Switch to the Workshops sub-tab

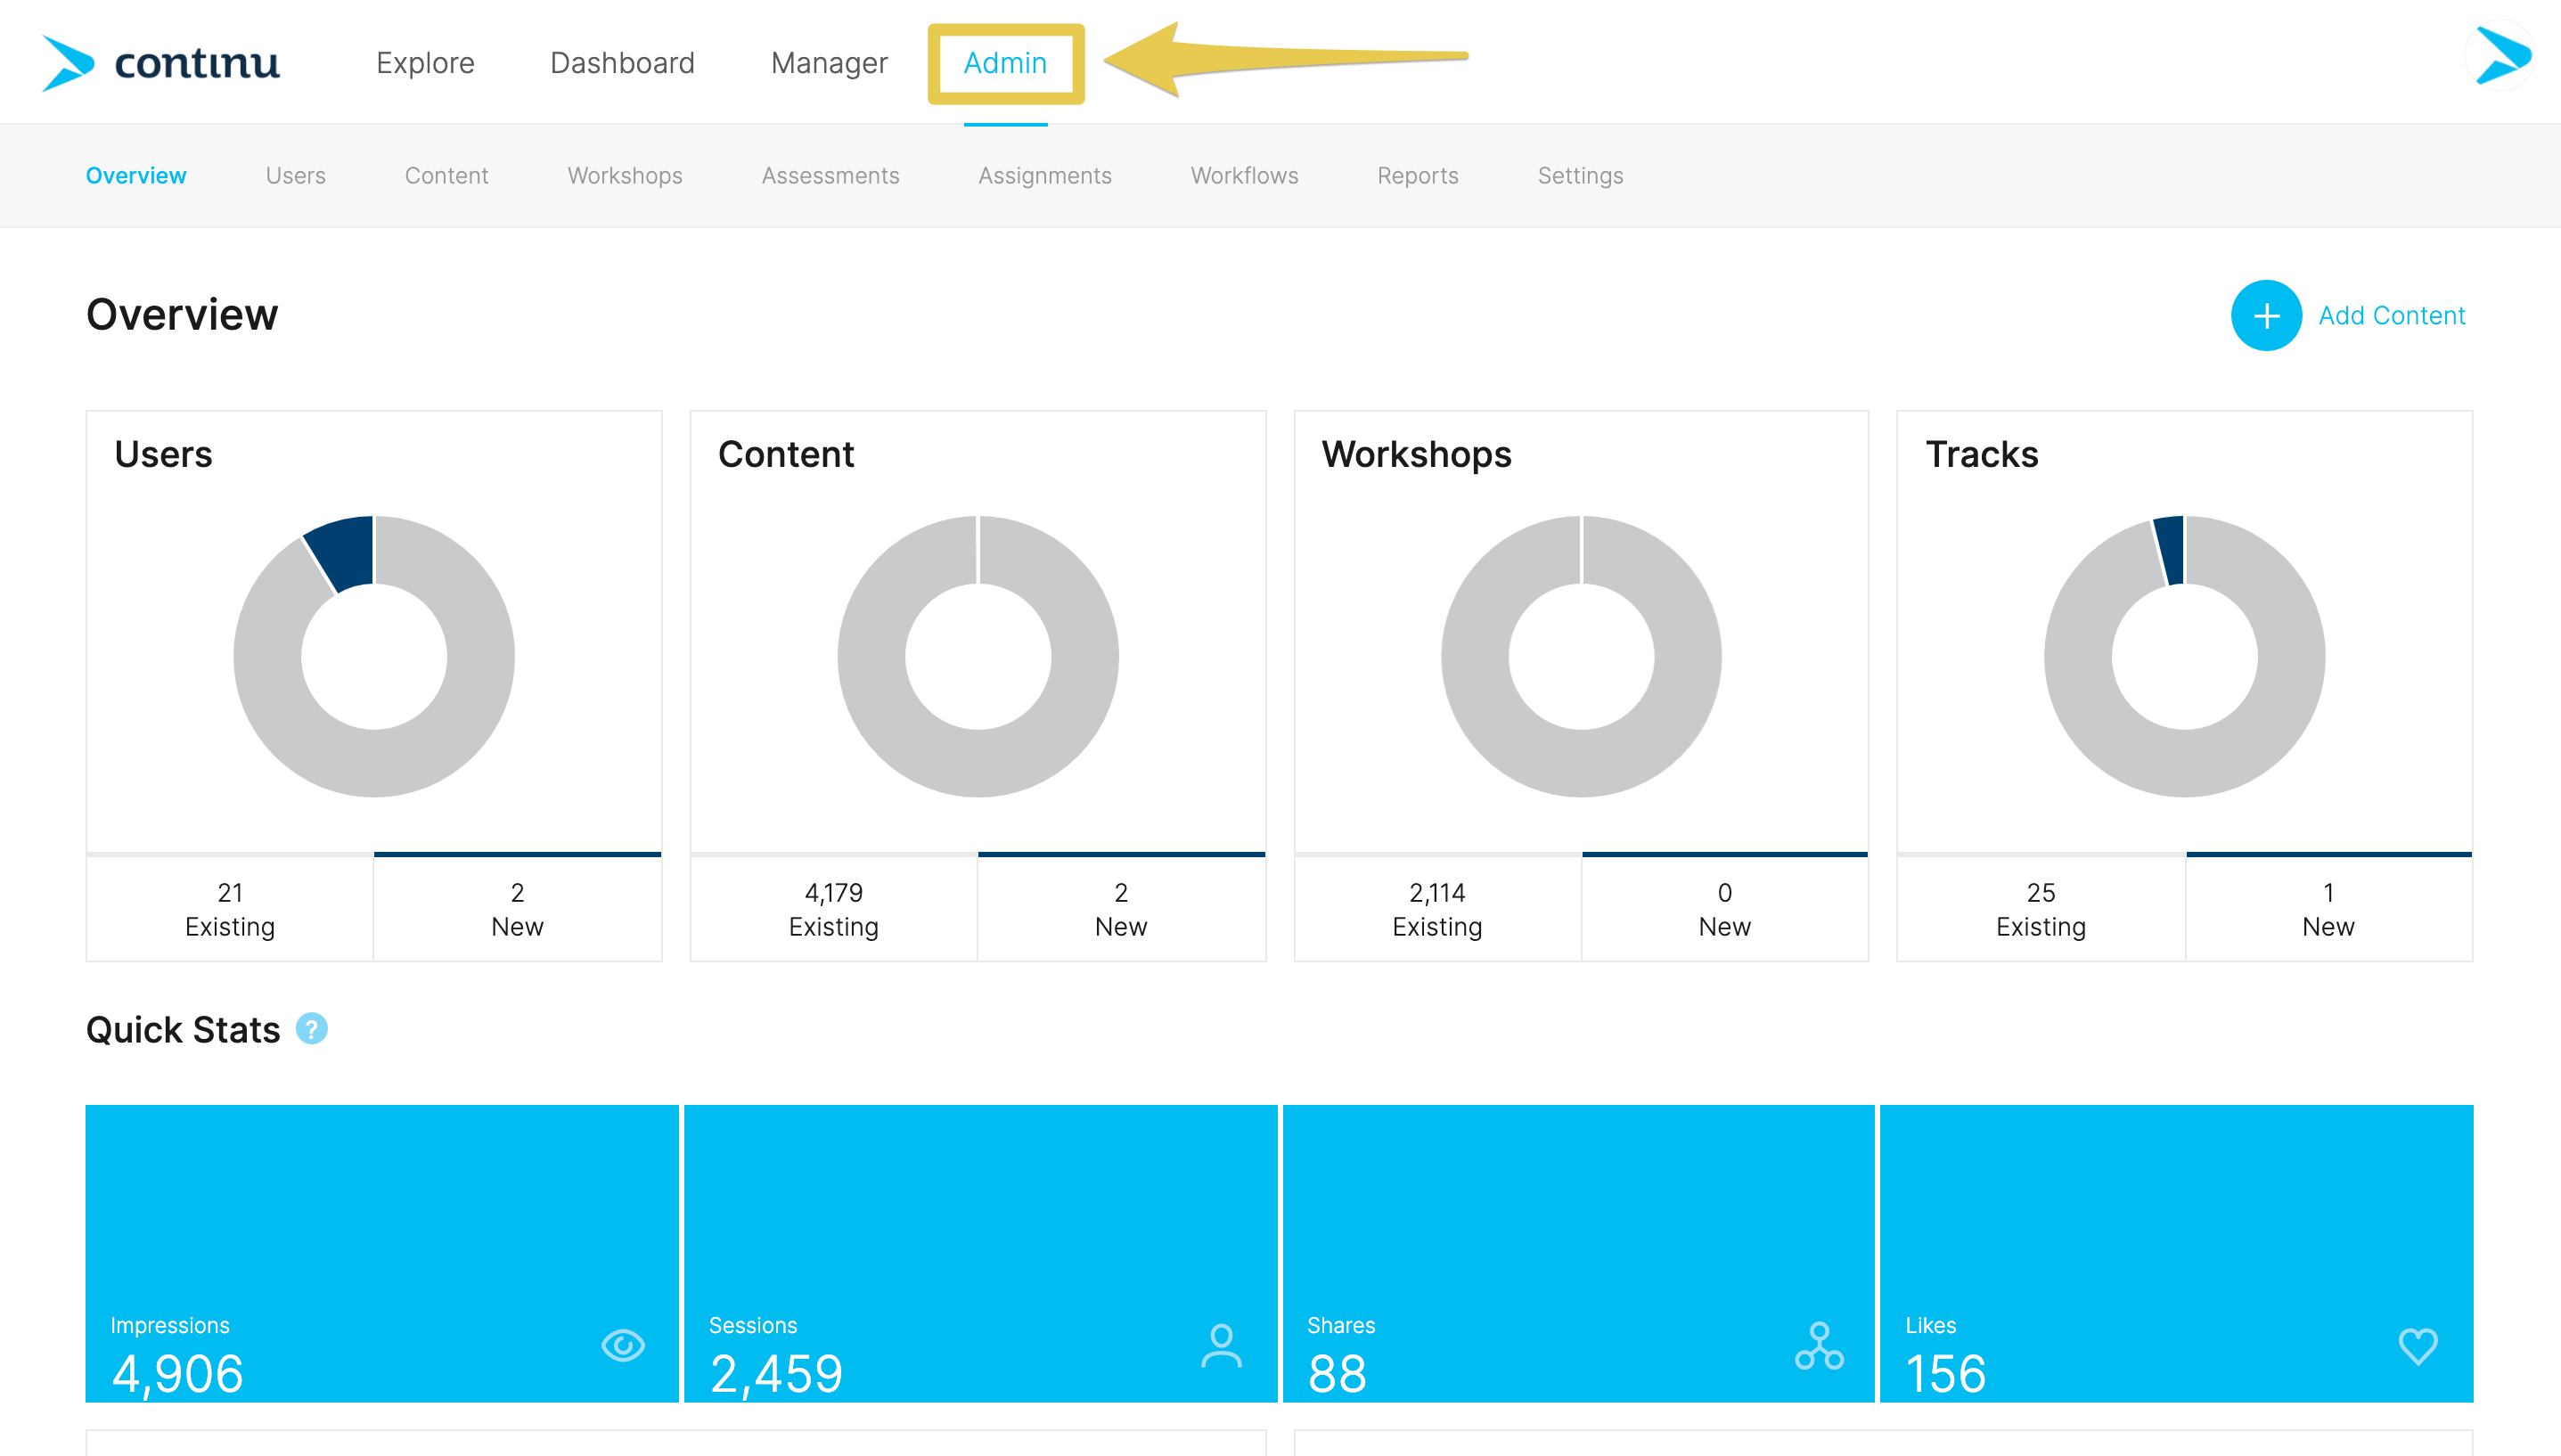pyautogui.click(x=625, y=176)
